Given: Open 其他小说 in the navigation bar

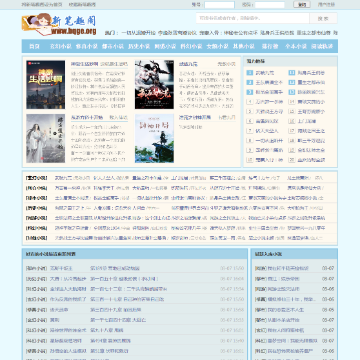Looking at the screenshot, I should (243, 46).
